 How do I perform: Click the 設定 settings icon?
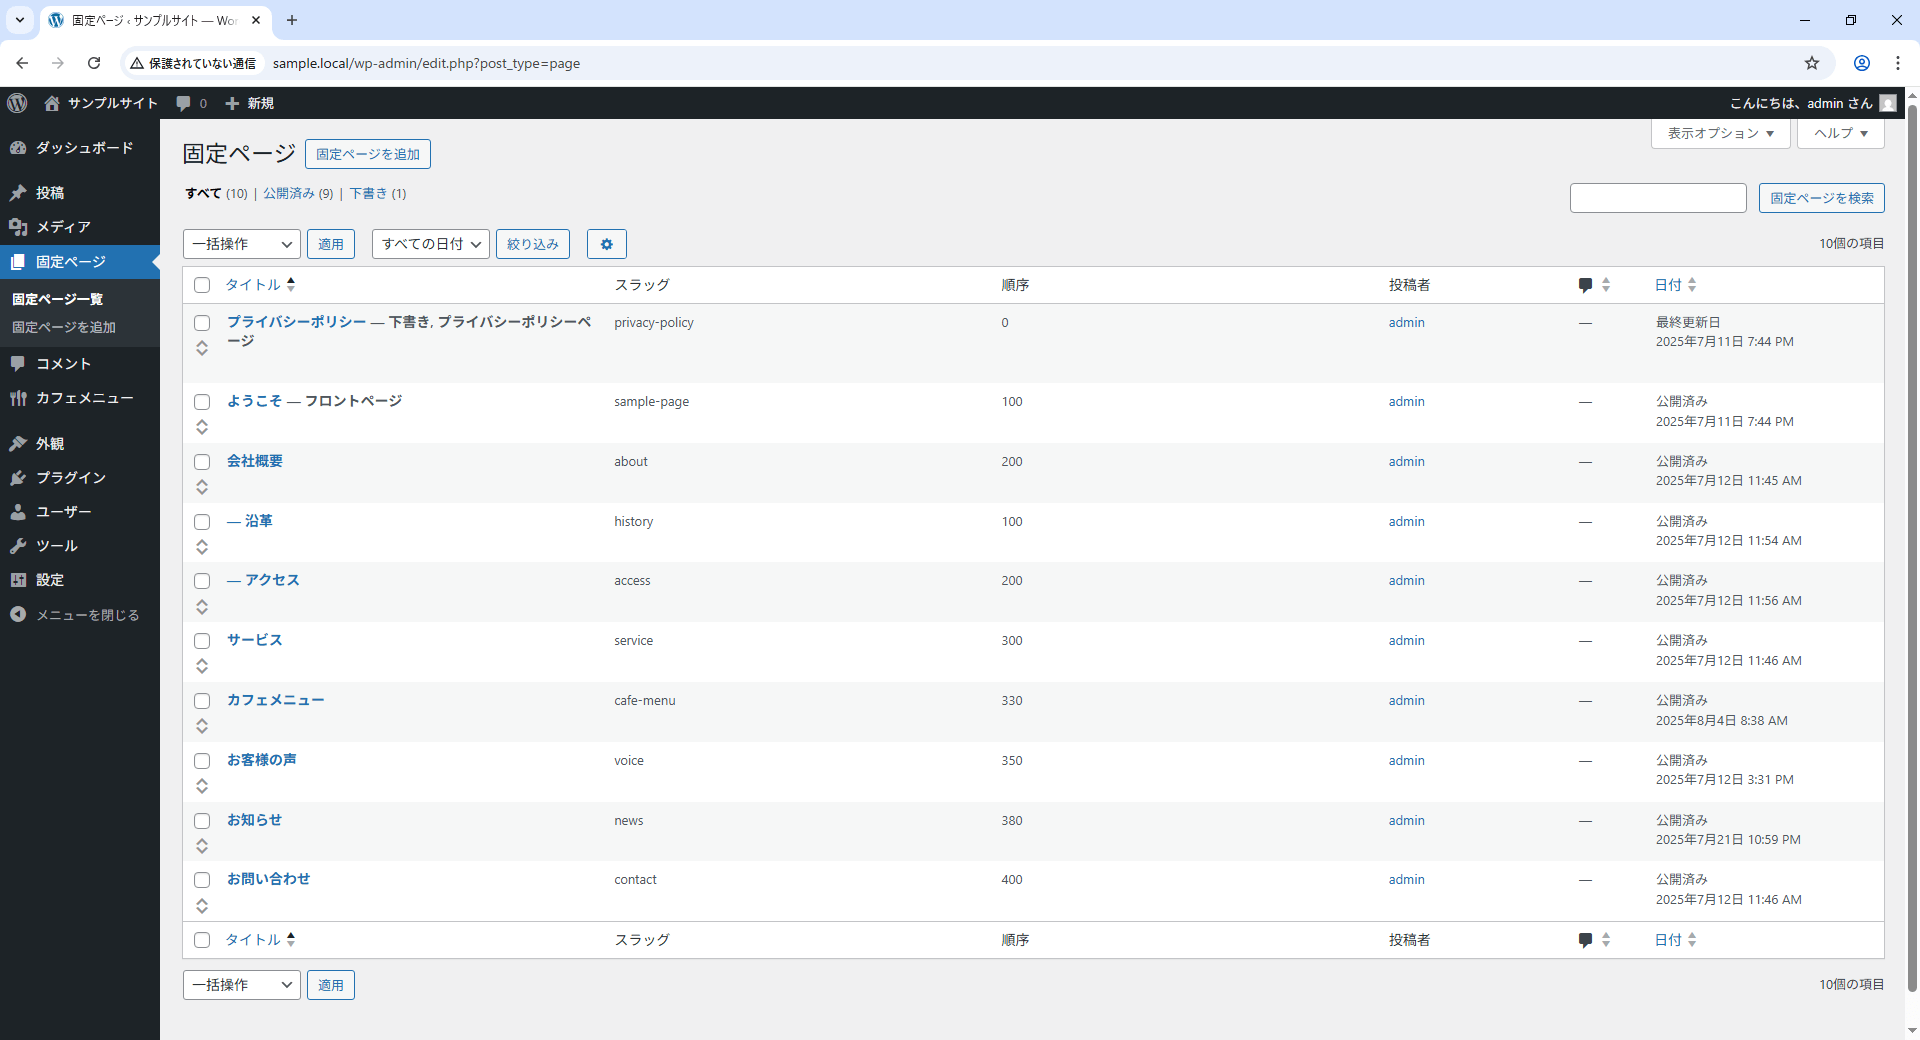pos(18,580)
